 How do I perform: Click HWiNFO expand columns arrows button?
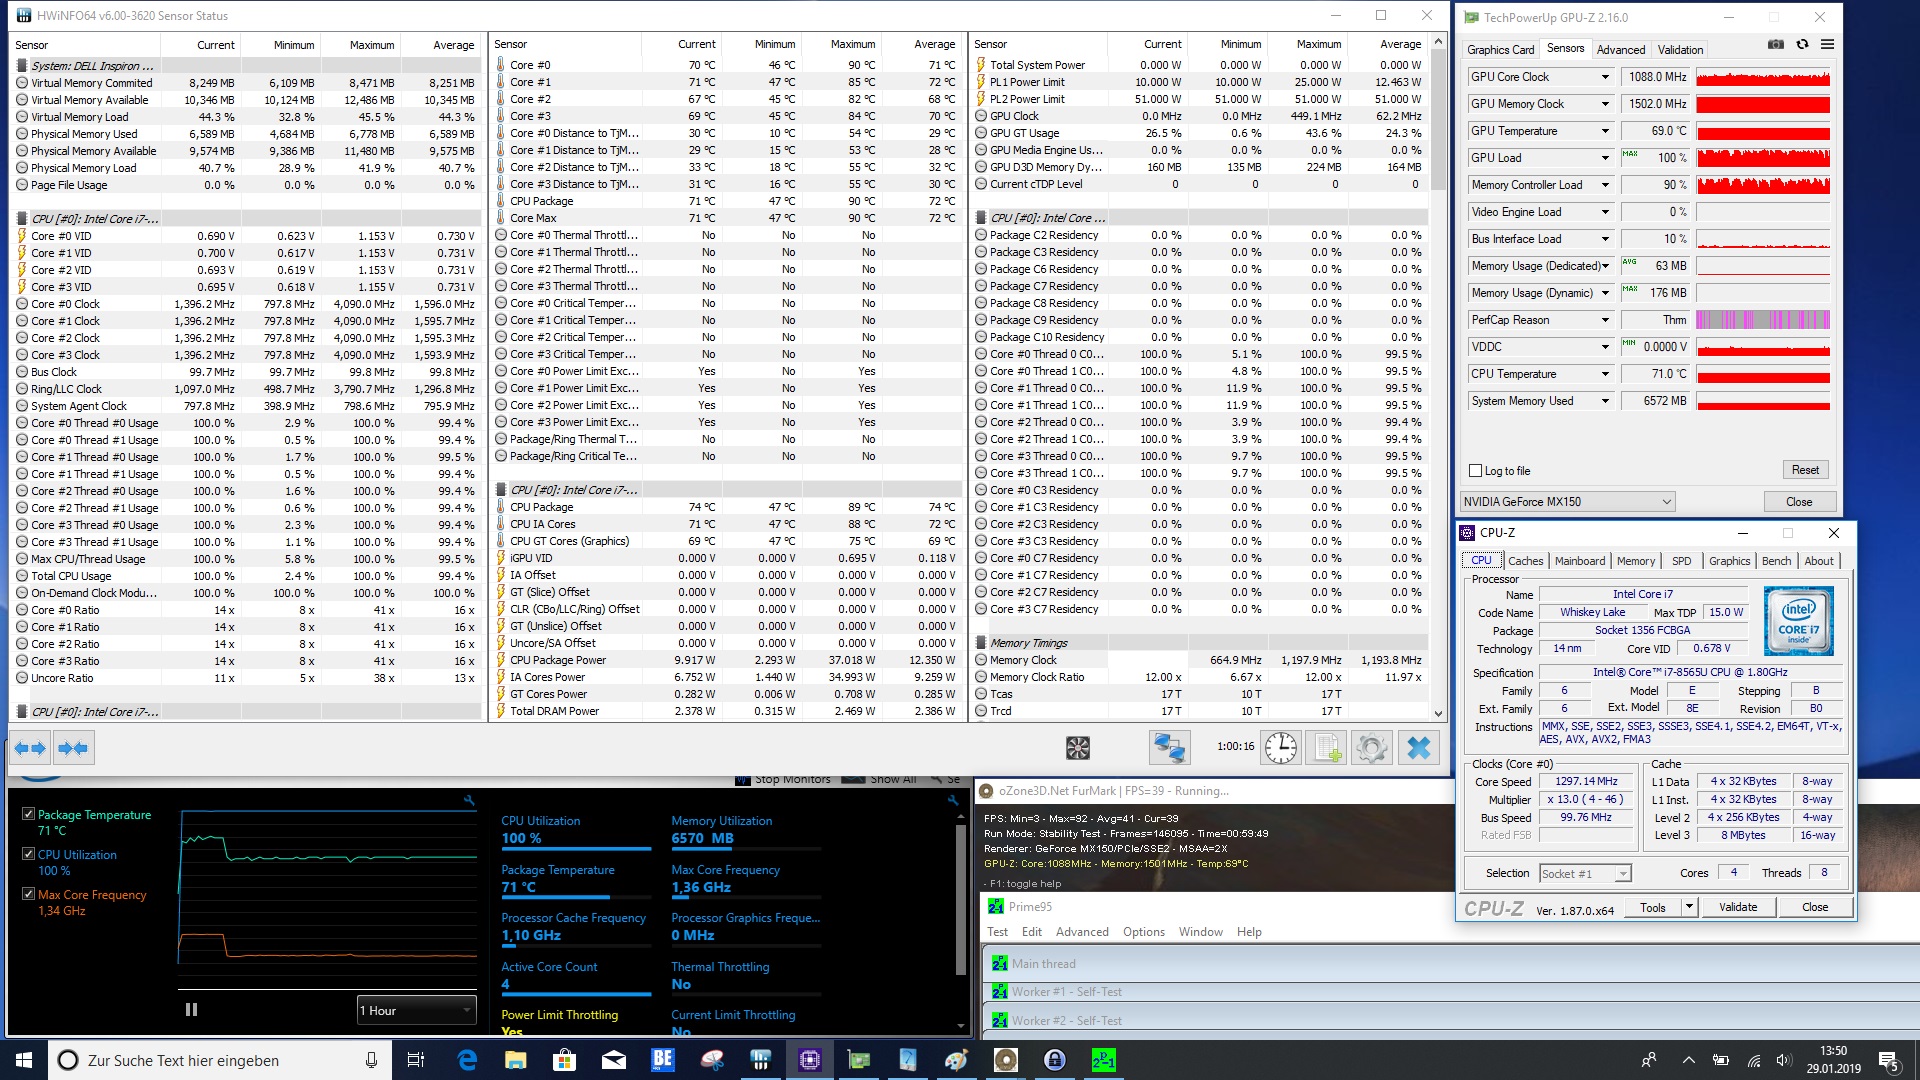tap(30, 748)
